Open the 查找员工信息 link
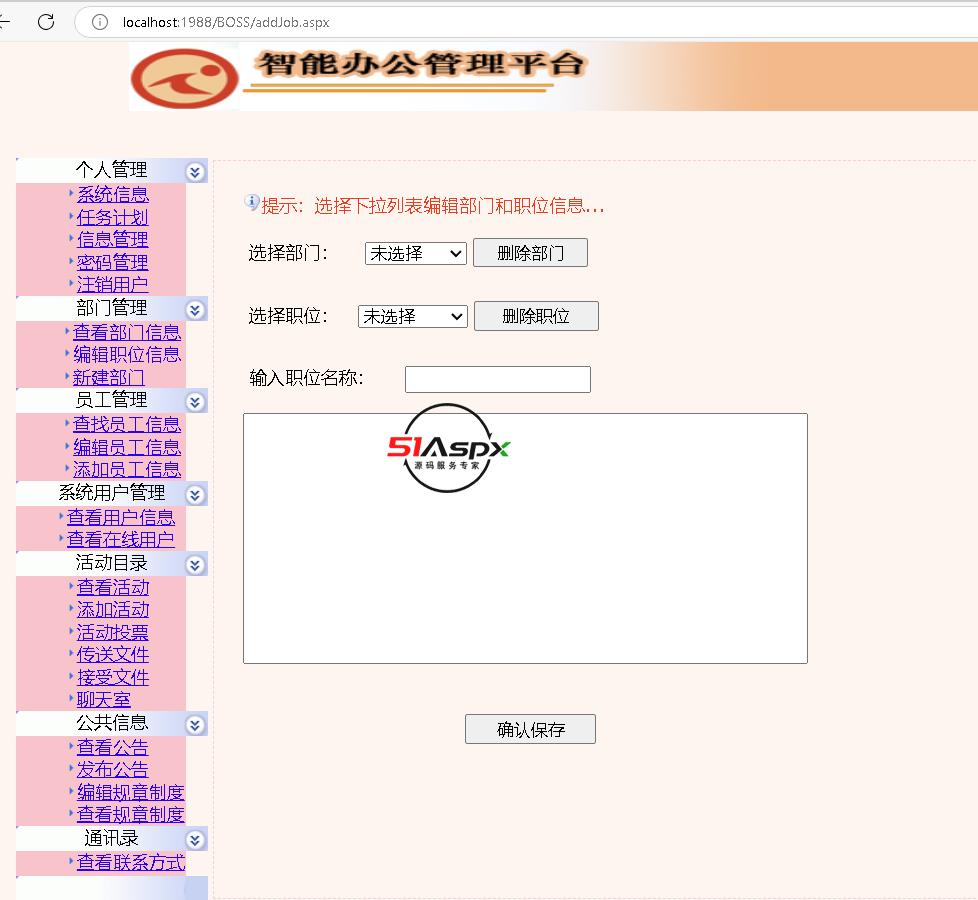978x900 pixels. 127,424
